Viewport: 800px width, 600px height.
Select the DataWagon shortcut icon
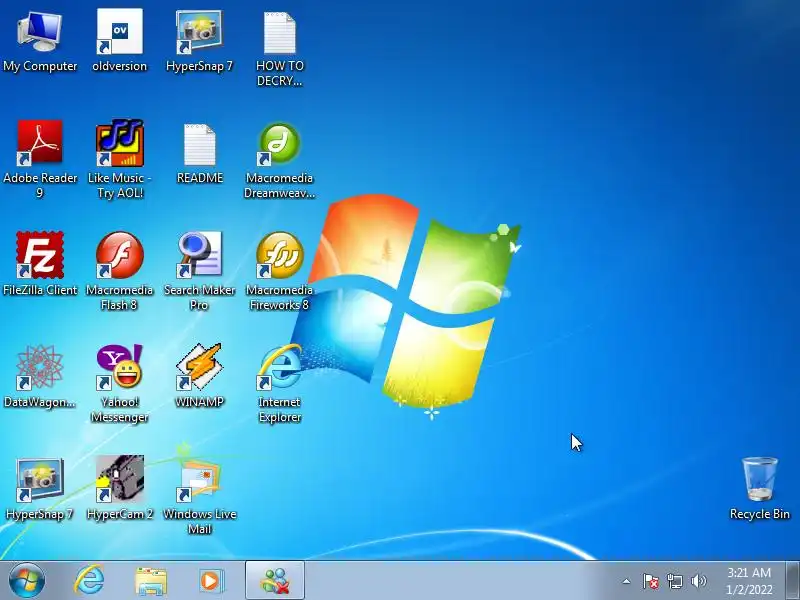point(40,377)
